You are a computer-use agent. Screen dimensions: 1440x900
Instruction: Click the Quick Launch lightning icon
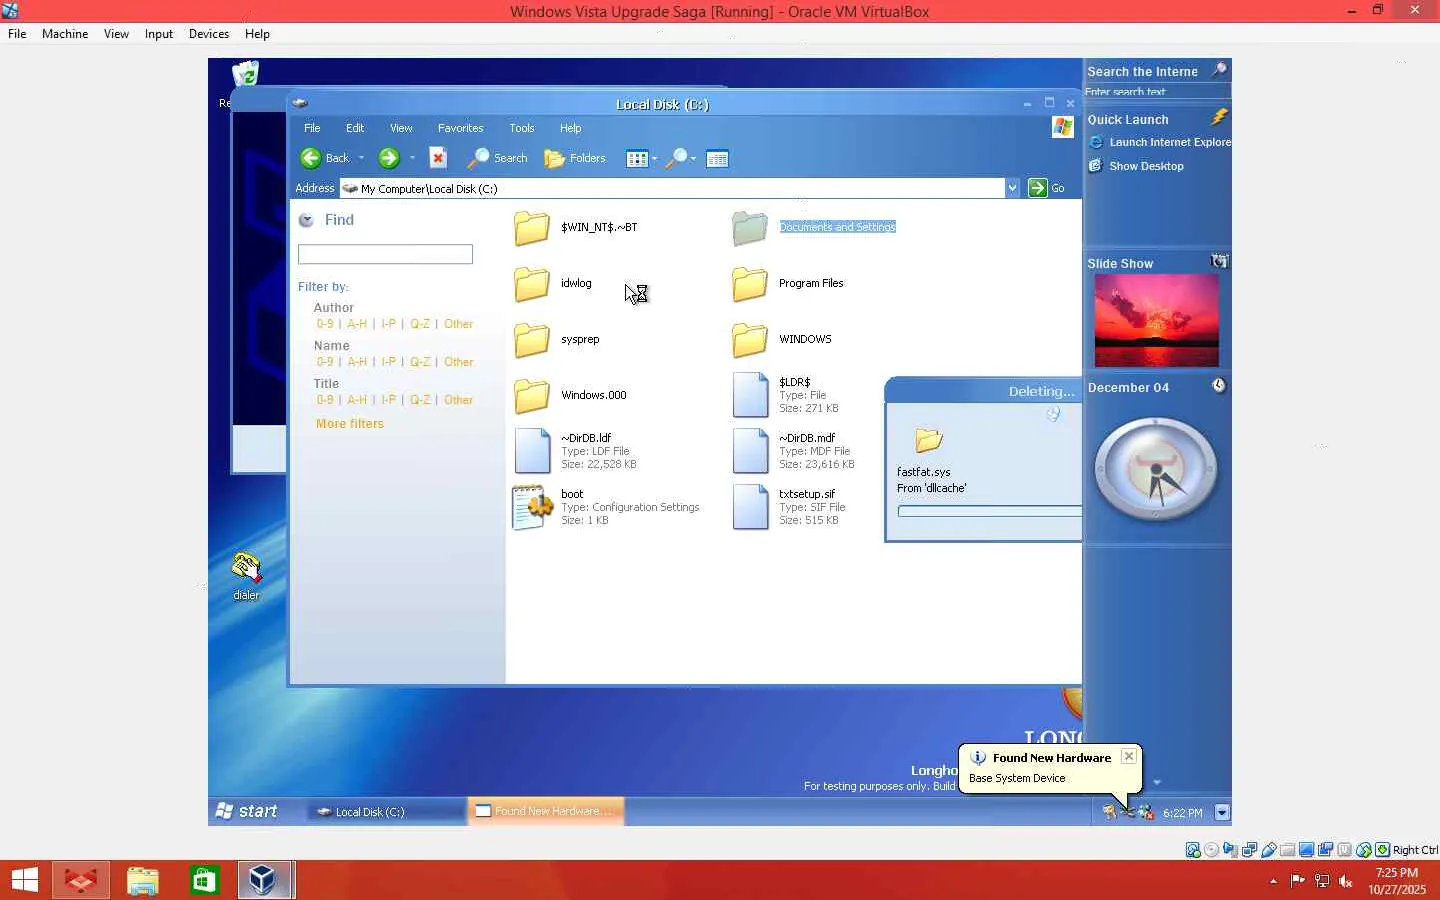coord(1219,118)
